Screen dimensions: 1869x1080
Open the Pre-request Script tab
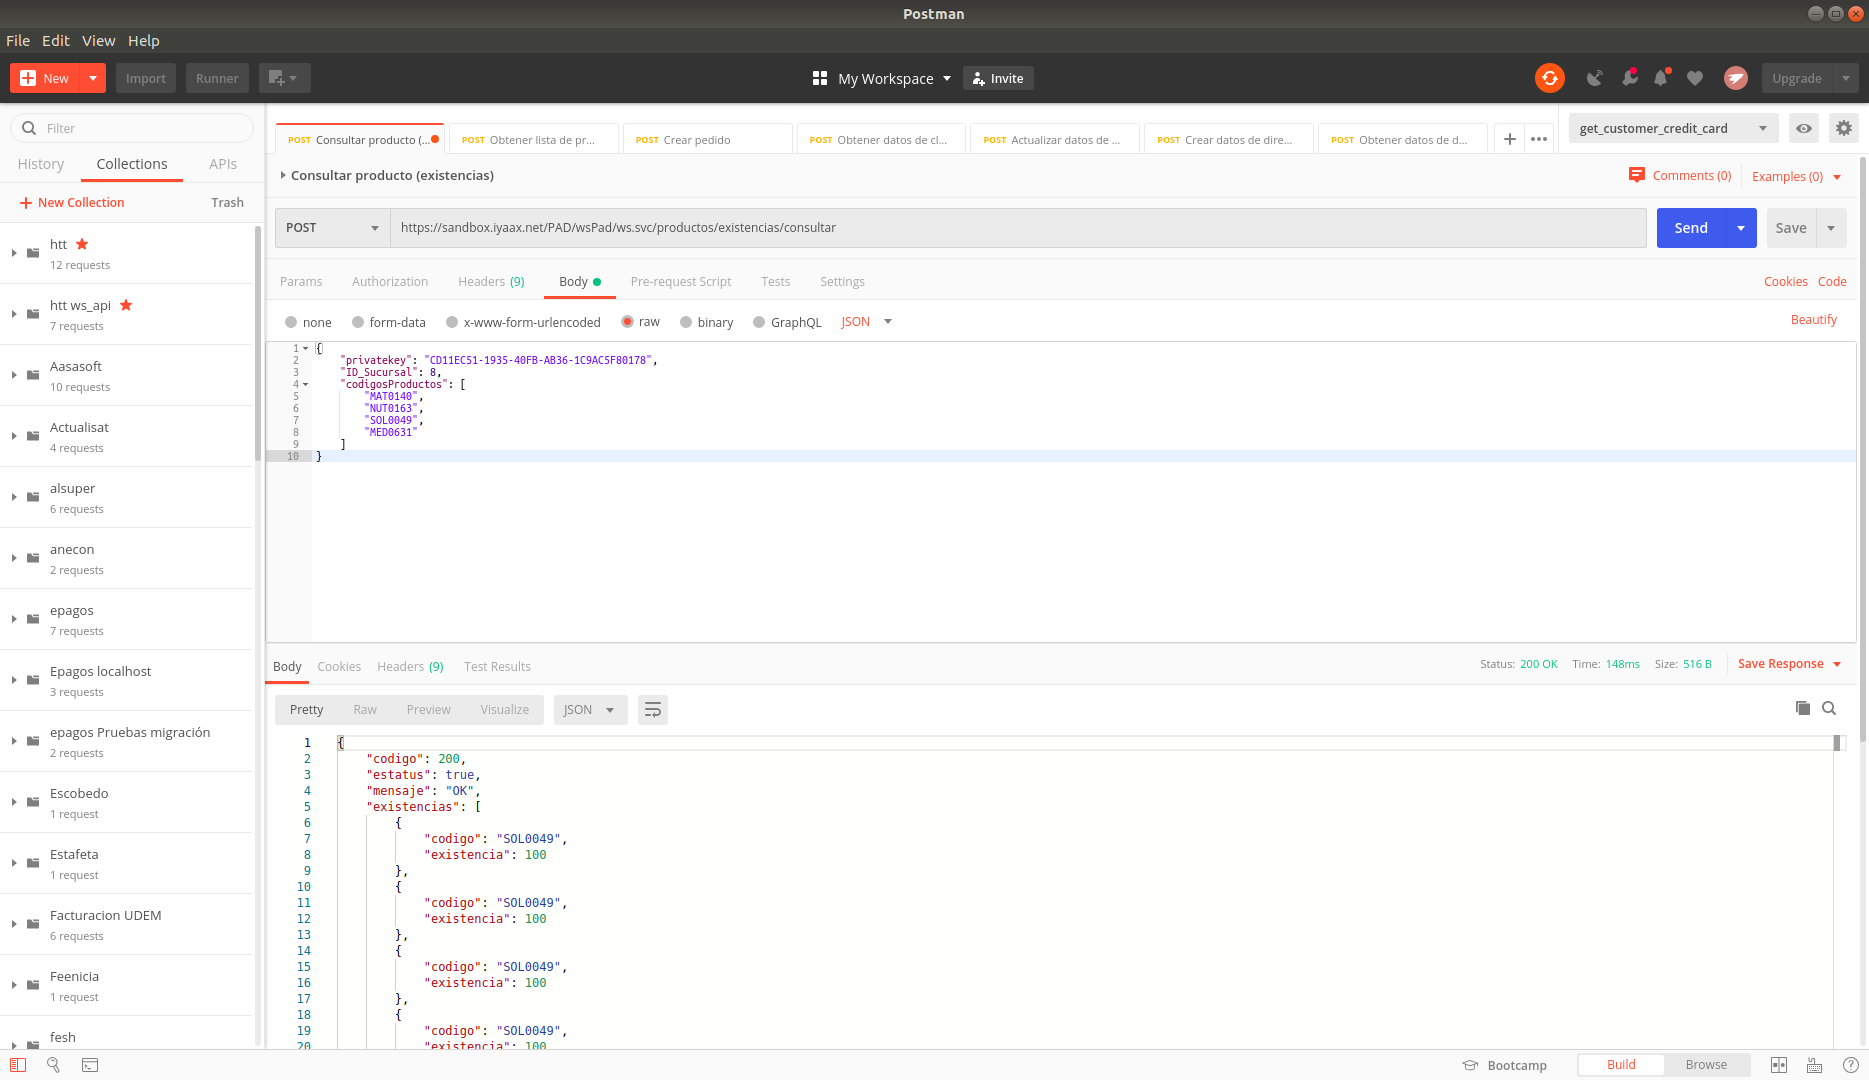[x=681, y=282]
